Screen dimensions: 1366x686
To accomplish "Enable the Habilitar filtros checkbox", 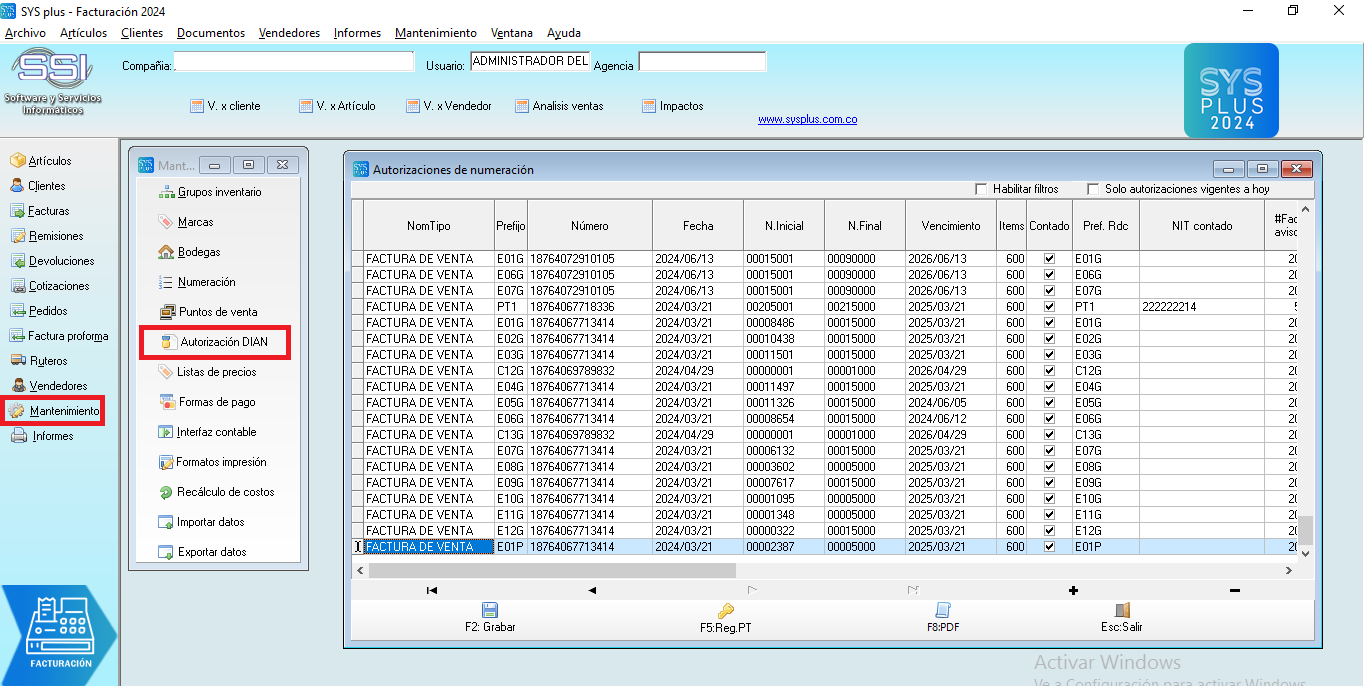I will [x=982, y=189].
